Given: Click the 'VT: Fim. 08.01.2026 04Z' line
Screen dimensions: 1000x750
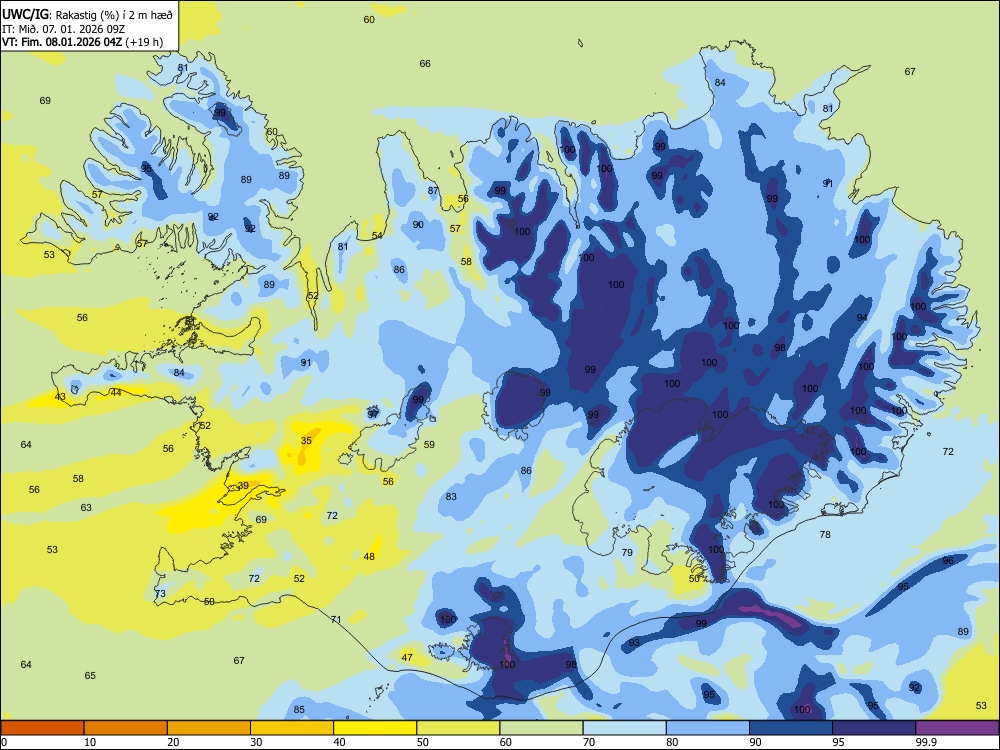Looking at the screenshot, I should pos(62,43).
